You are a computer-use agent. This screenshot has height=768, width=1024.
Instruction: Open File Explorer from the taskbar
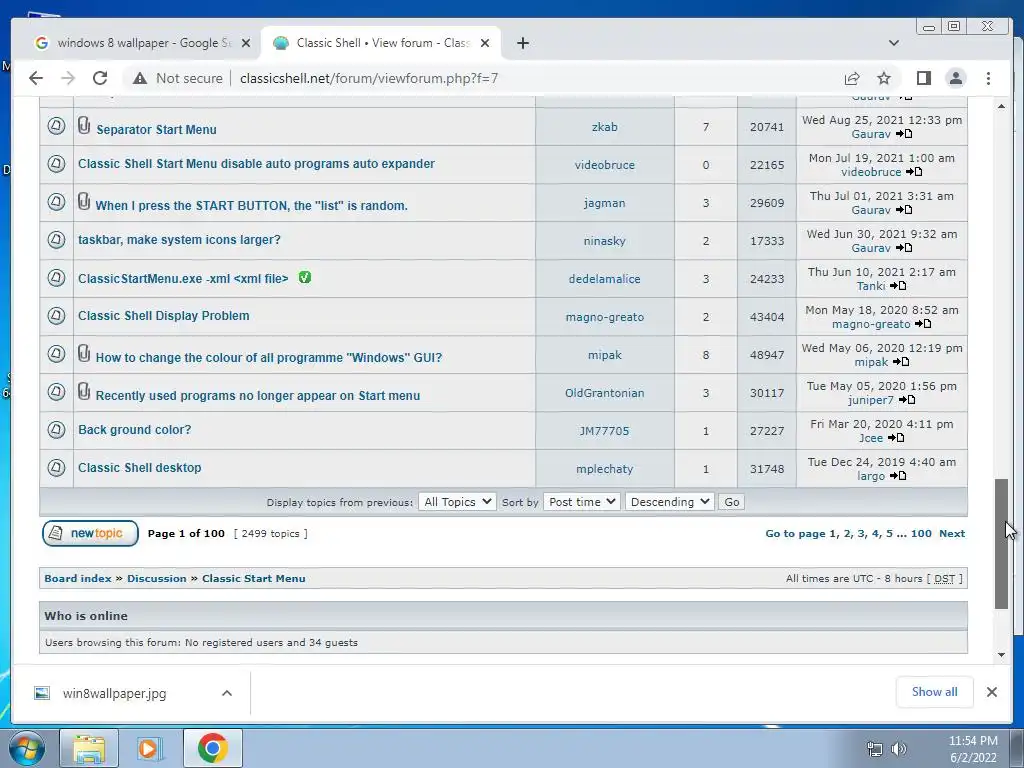pos(89,748)
